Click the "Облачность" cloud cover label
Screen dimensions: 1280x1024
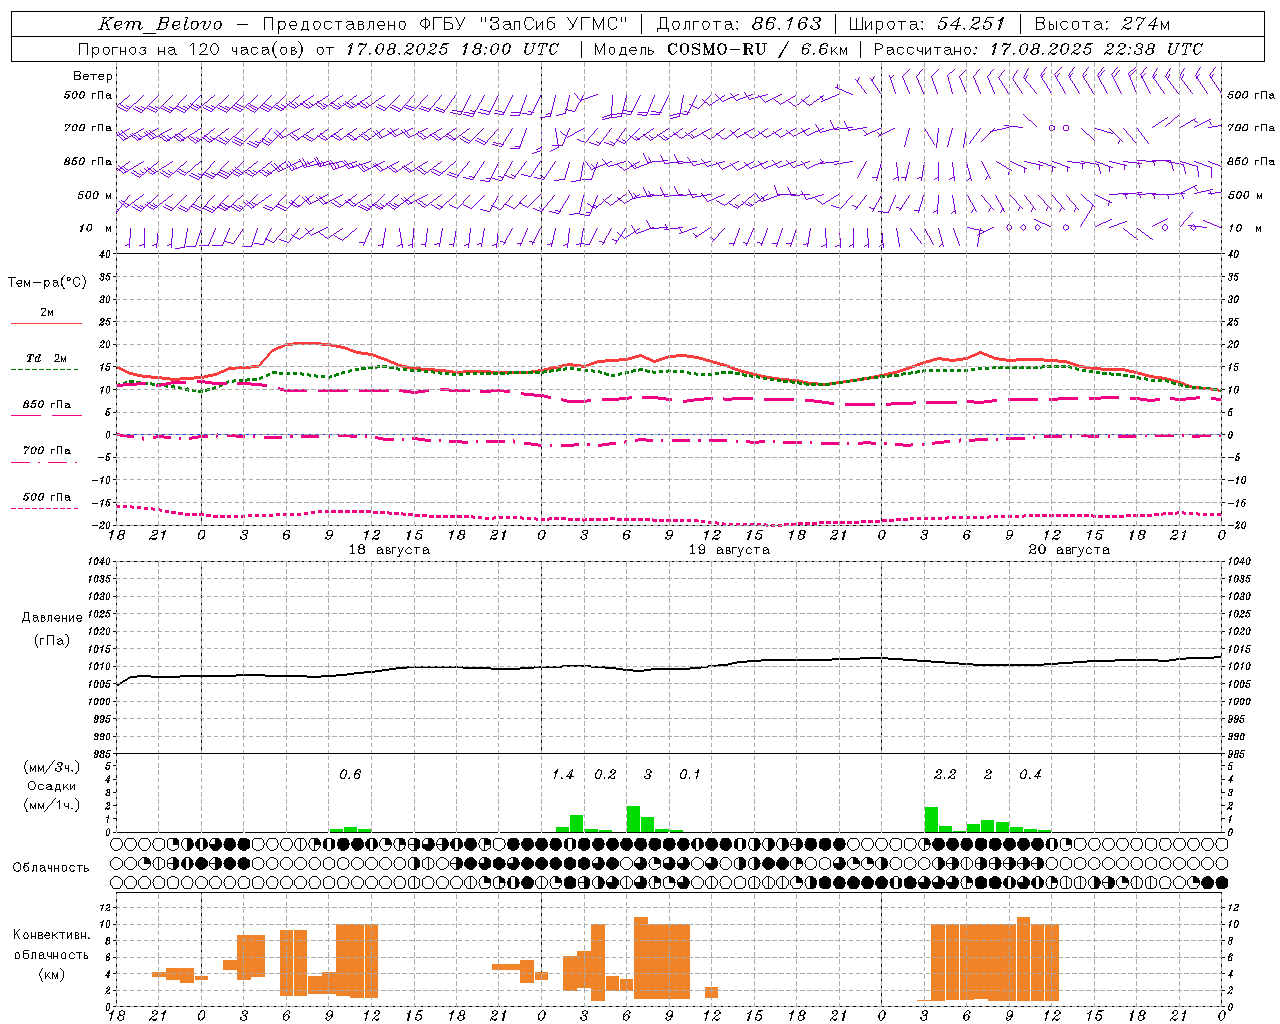pos(51,868)
